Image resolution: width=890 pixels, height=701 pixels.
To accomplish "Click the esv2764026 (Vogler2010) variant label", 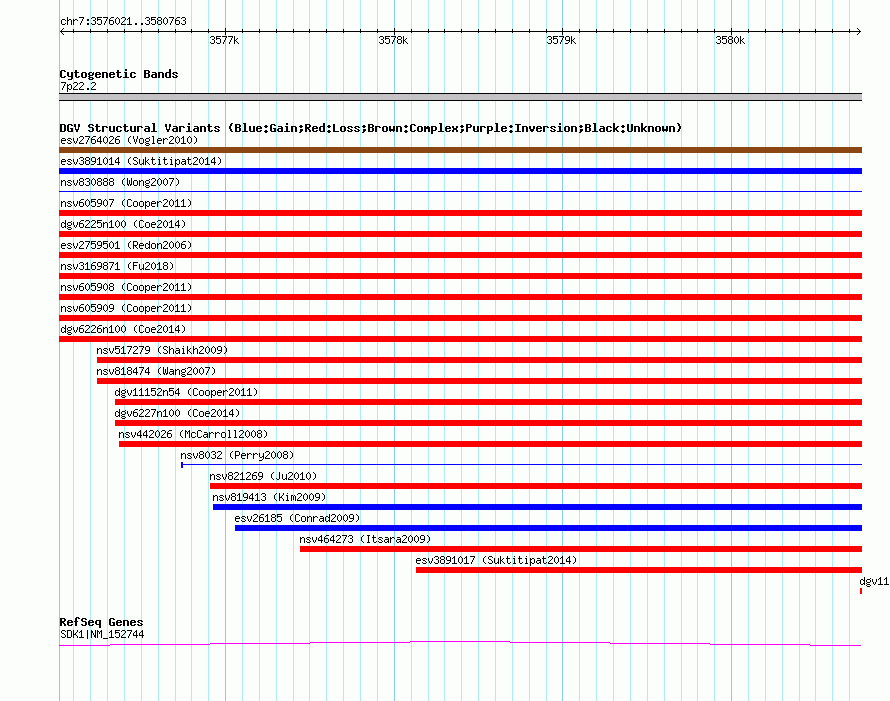I will point(129,140).
